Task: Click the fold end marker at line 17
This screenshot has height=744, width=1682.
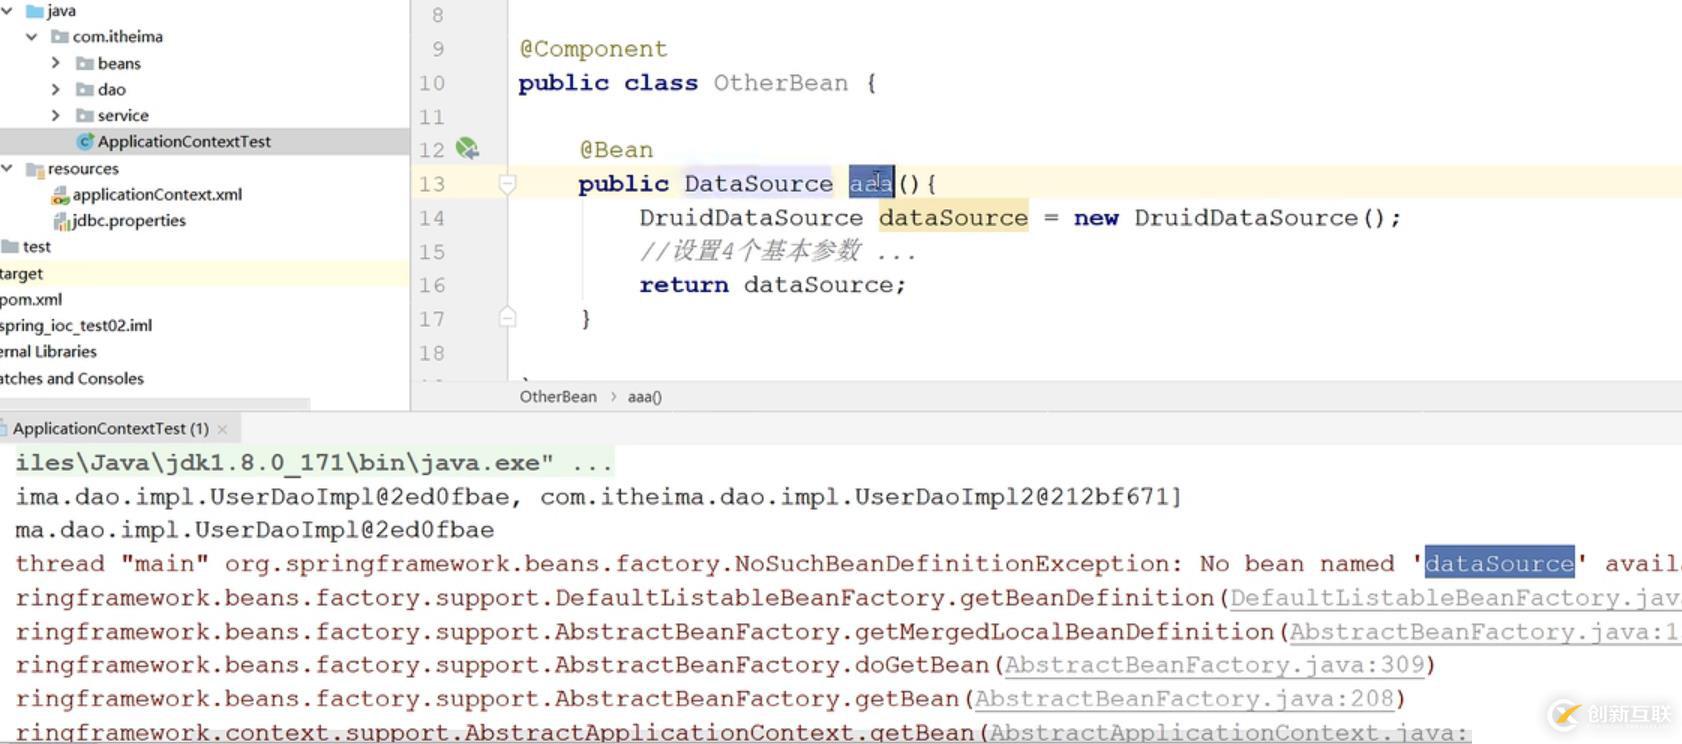Action: tap(507, 318)
